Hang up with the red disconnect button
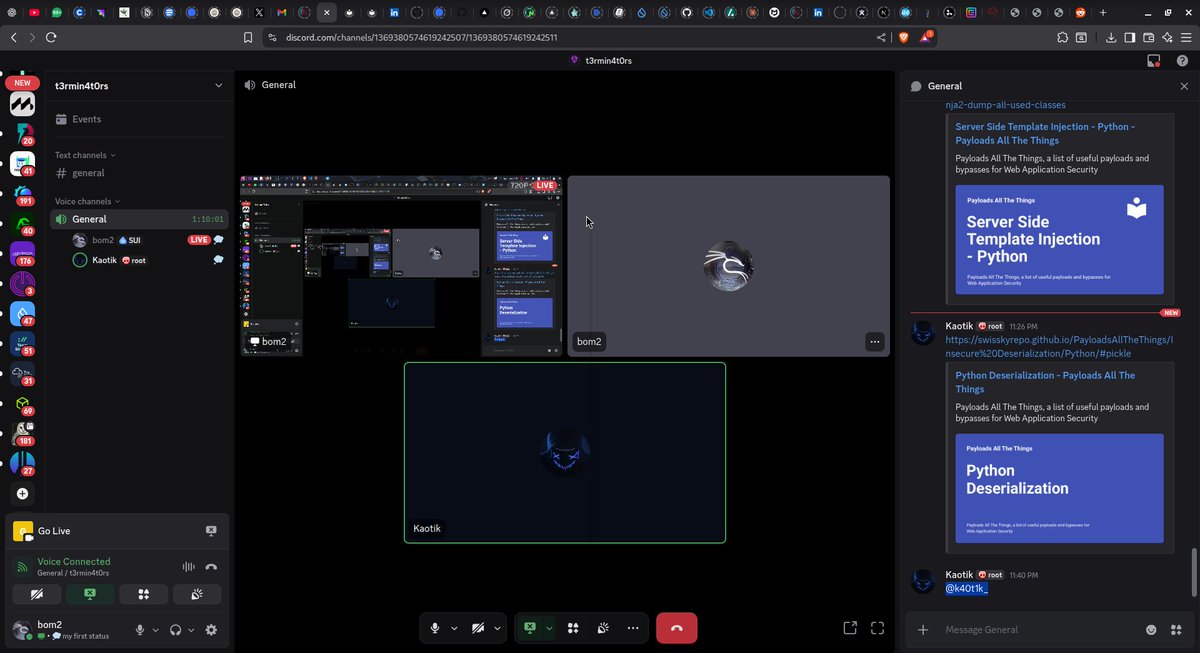The width and height of the screenshot is (1200, 653). click(676, 628)
